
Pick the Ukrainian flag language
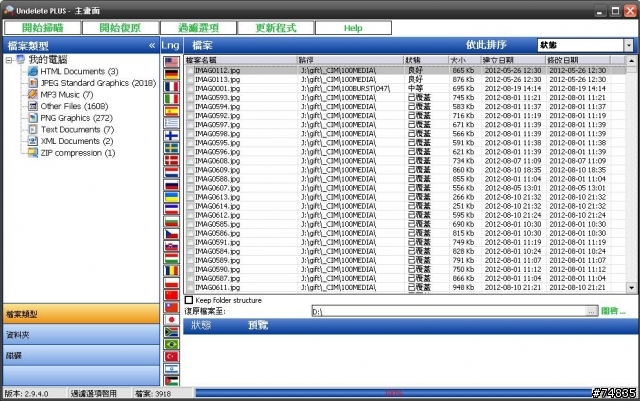pos(171,197)
